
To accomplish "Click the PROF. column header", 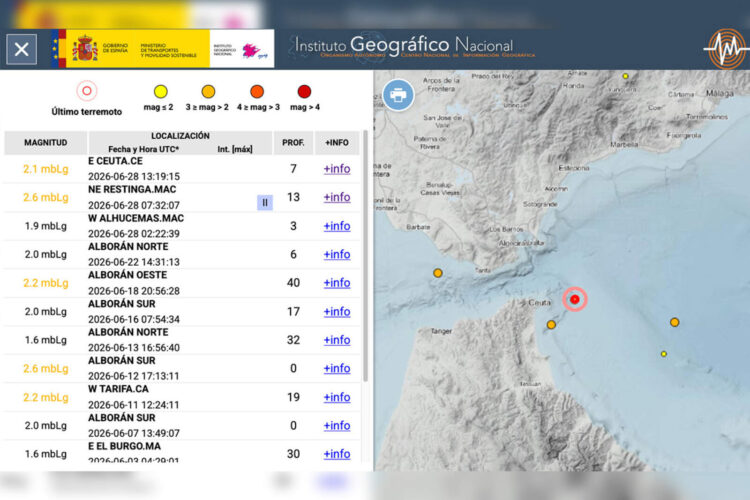I will [293, 143].
